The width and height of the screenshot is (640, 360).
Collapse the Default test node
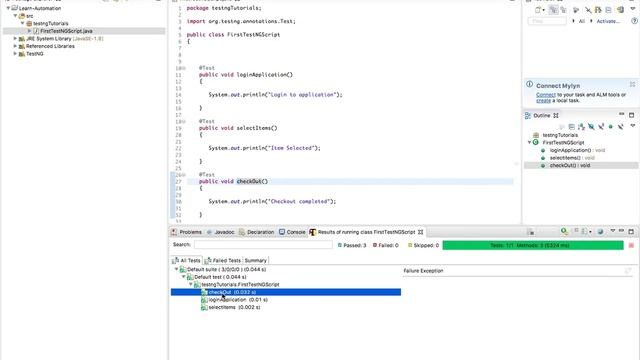184,277
